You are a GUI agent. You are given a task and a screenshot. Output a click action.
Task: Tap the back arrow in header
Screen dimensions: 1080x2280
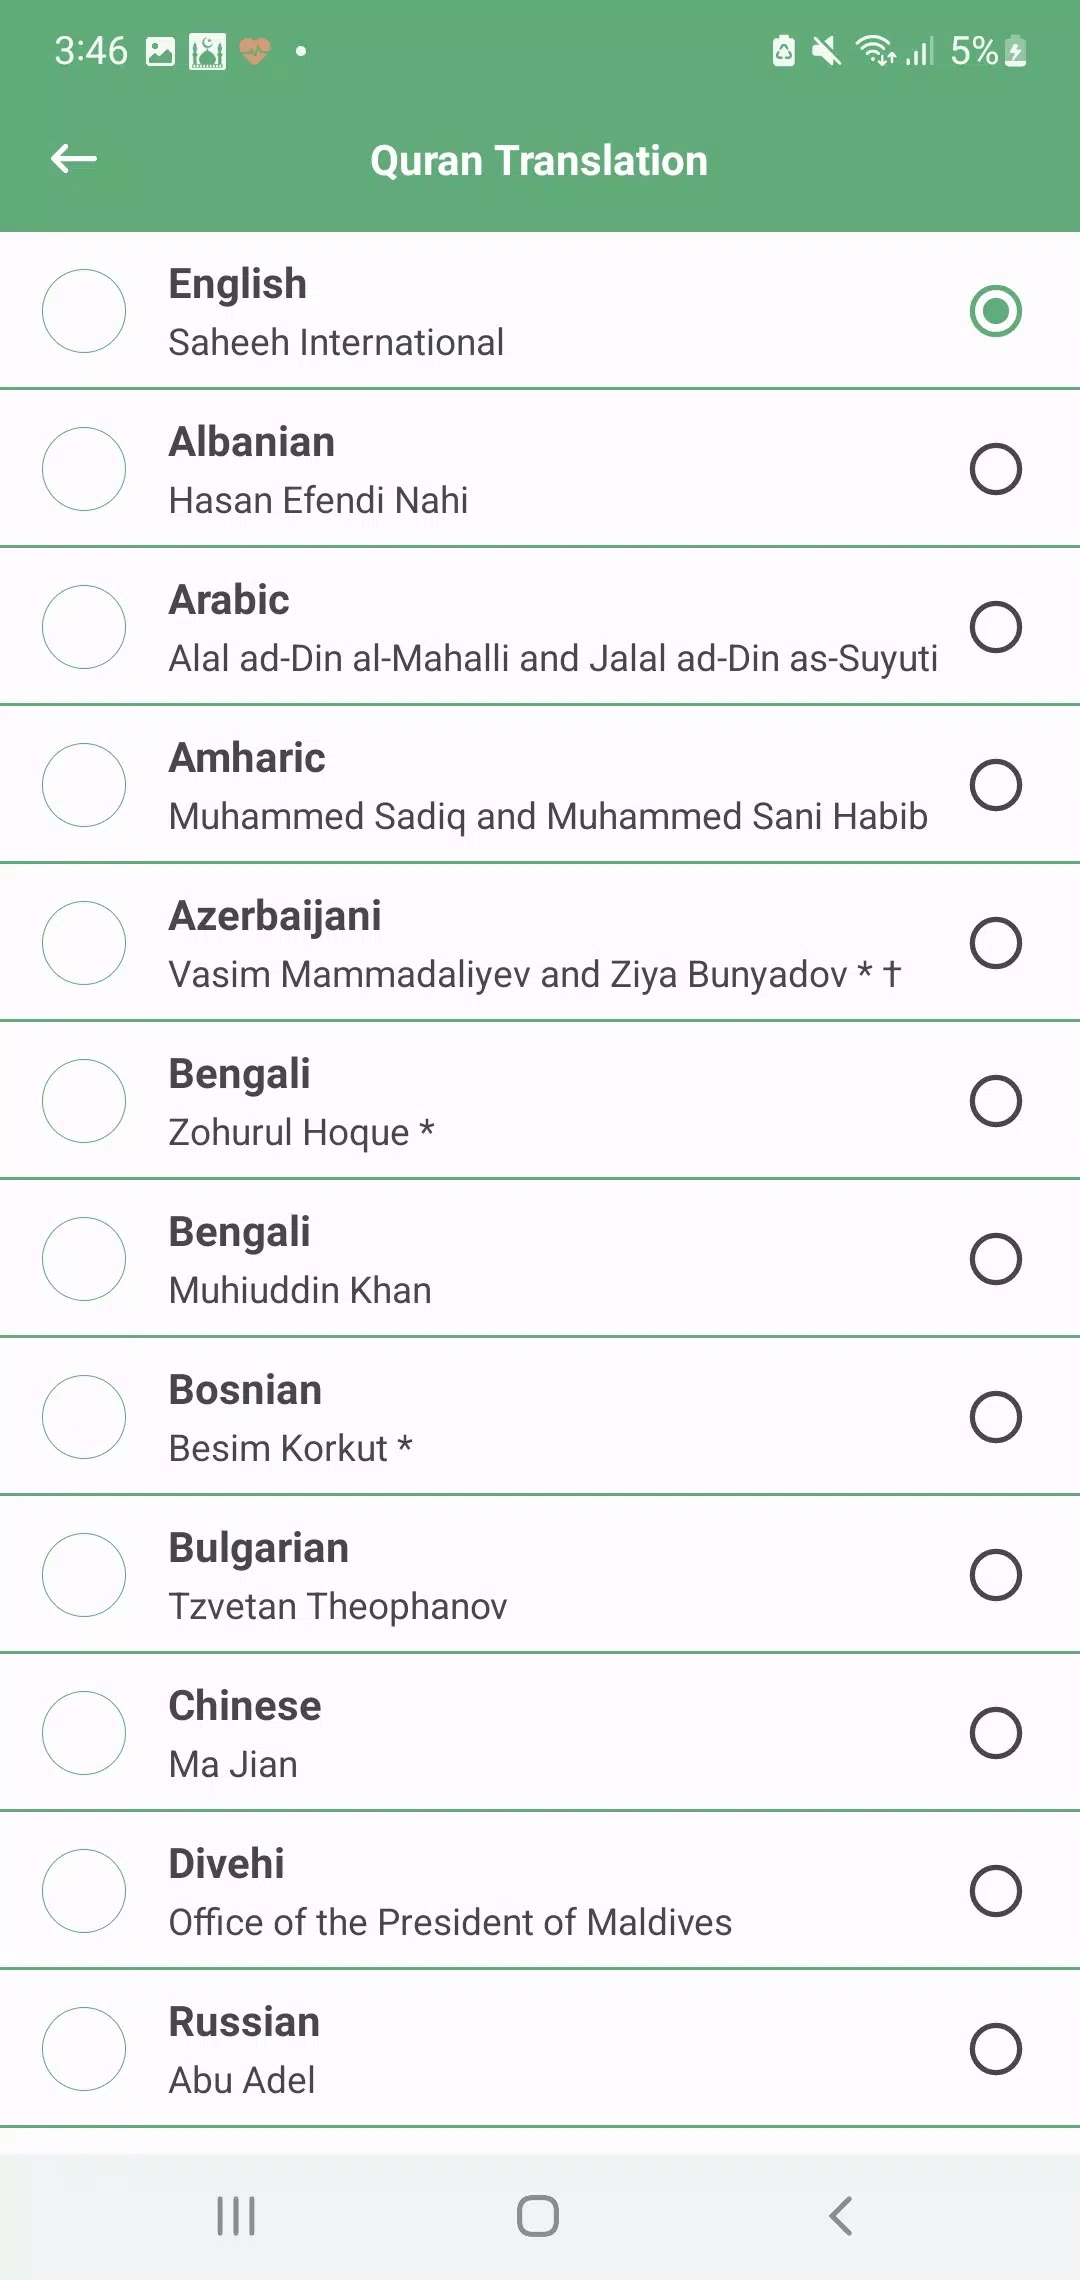(74, 159)
